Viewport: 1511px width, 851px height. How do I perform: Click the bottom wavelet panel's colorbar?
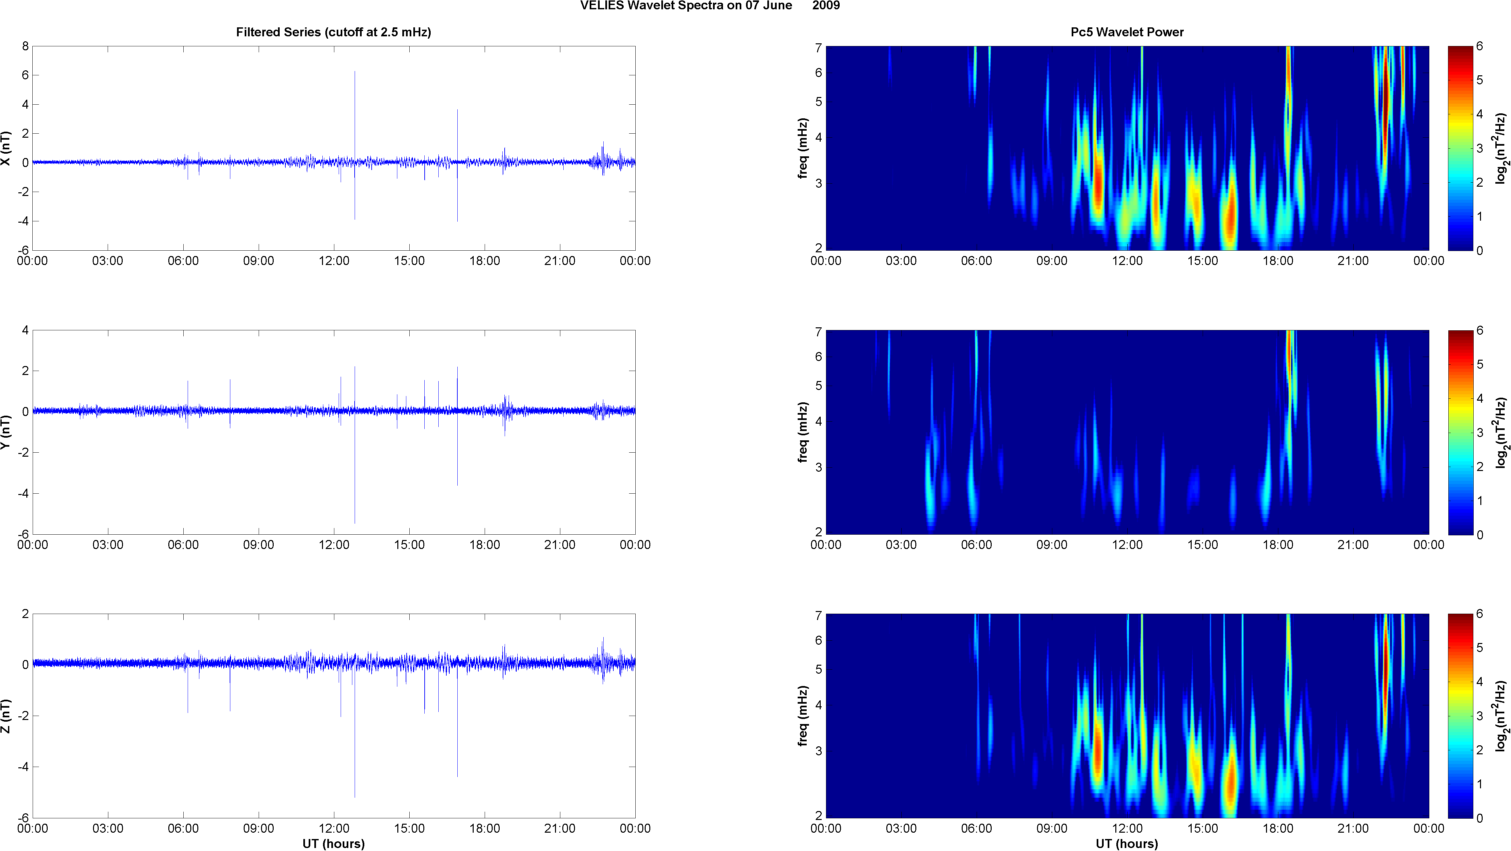[1460, 716]
